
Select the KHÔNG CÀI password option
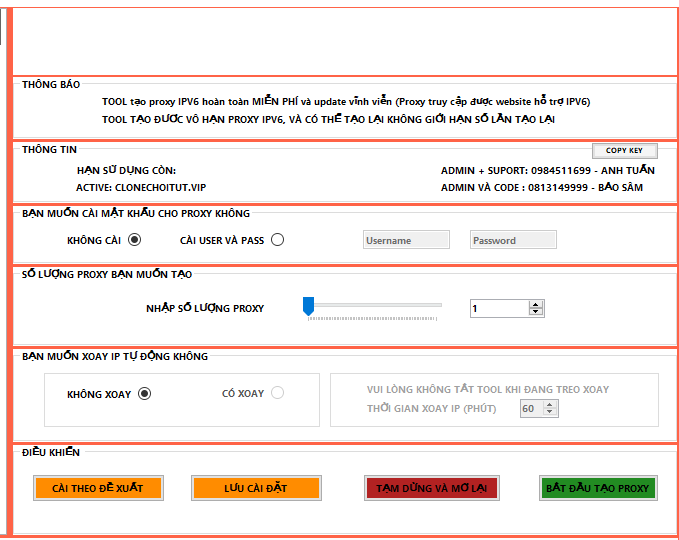[x=135, y=239]
